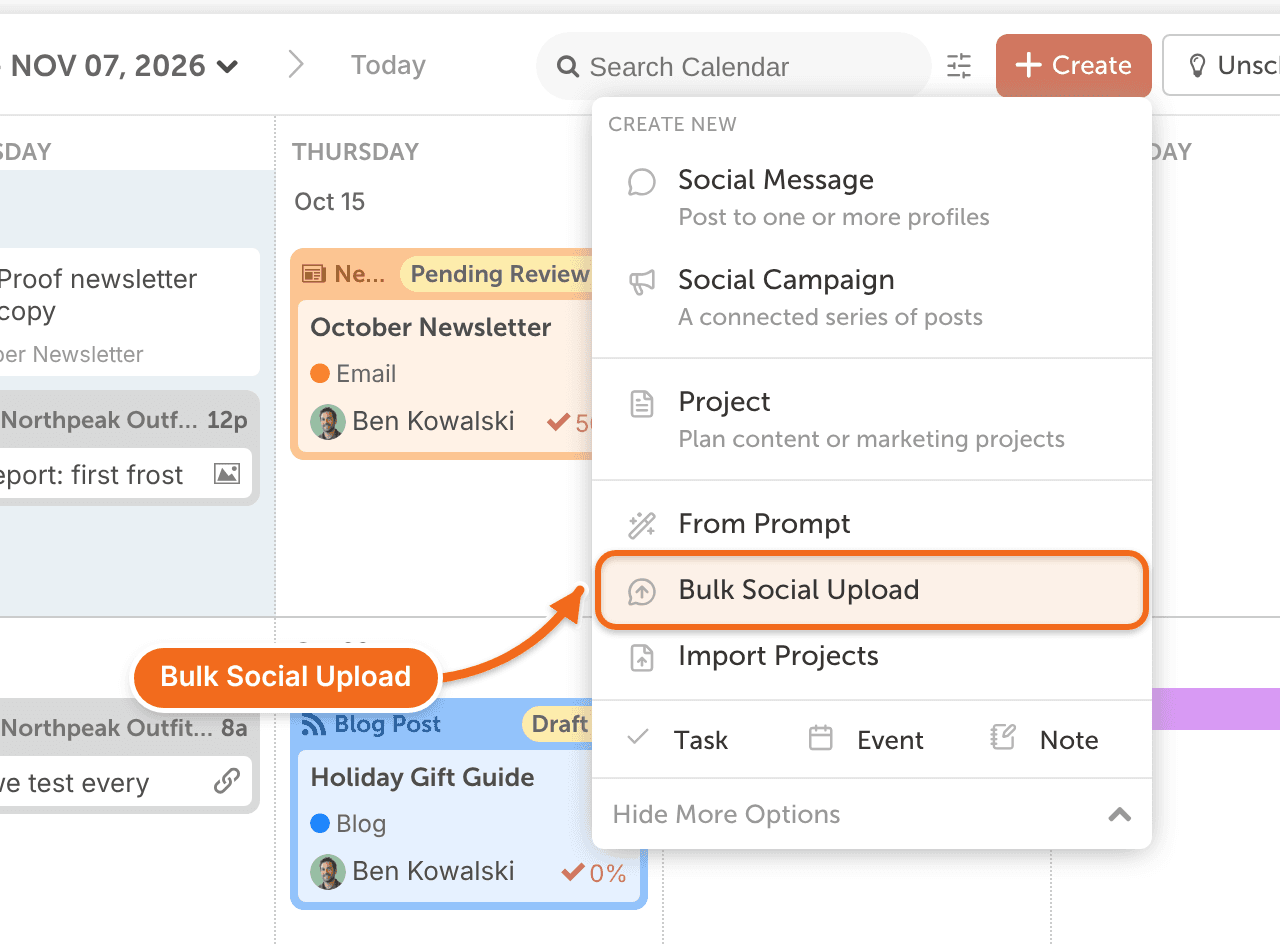Click the purple event bar
The image size is (1280, 944).
tap(1216, 709)
